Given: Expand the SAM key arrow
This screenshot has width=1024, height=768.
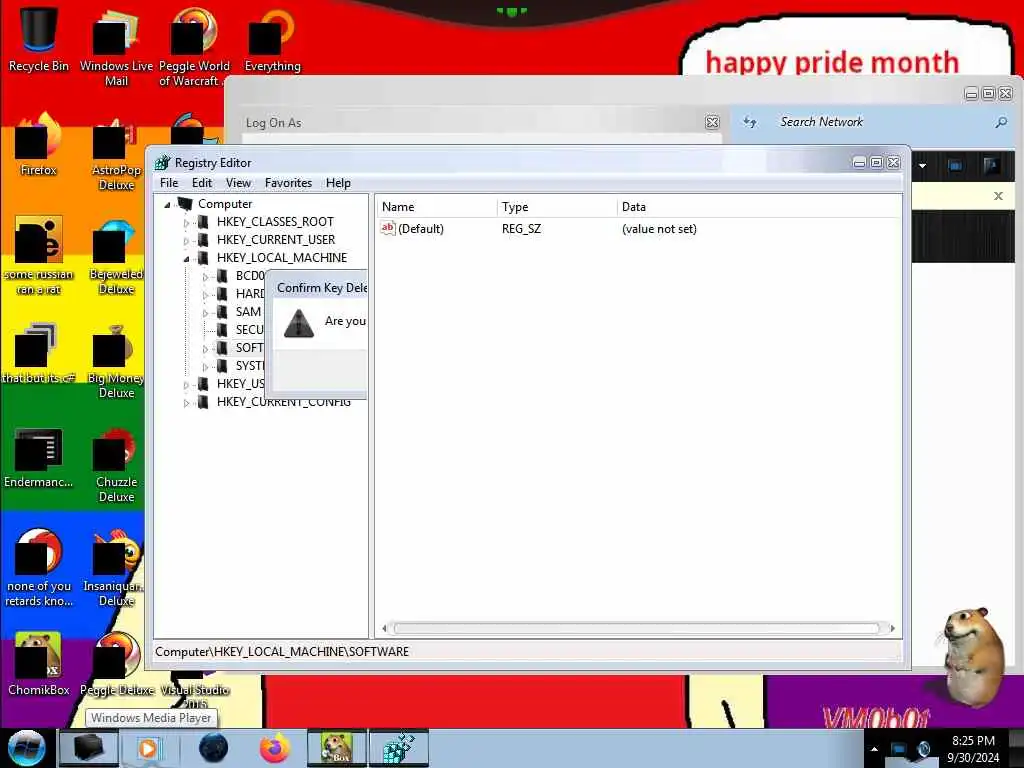Looking at the screenshot, I should tap(205, 313).
